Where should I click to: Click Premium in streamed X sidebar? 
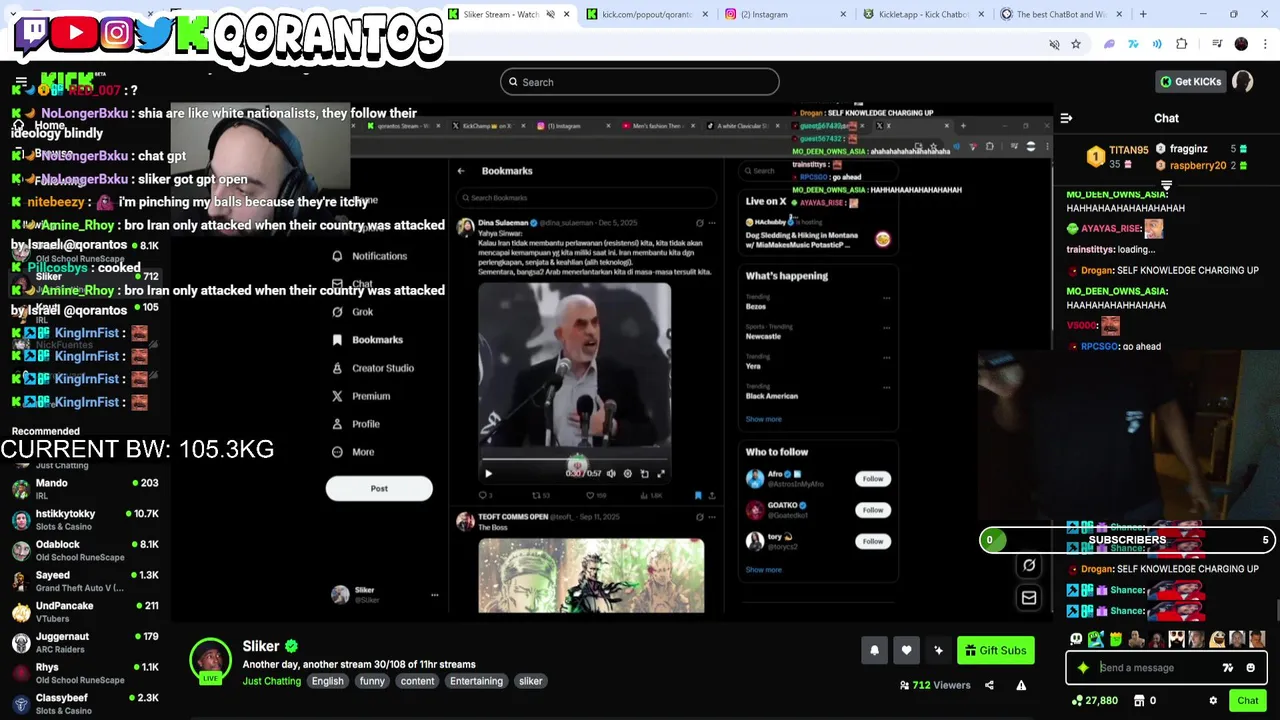tap(361, 396)
